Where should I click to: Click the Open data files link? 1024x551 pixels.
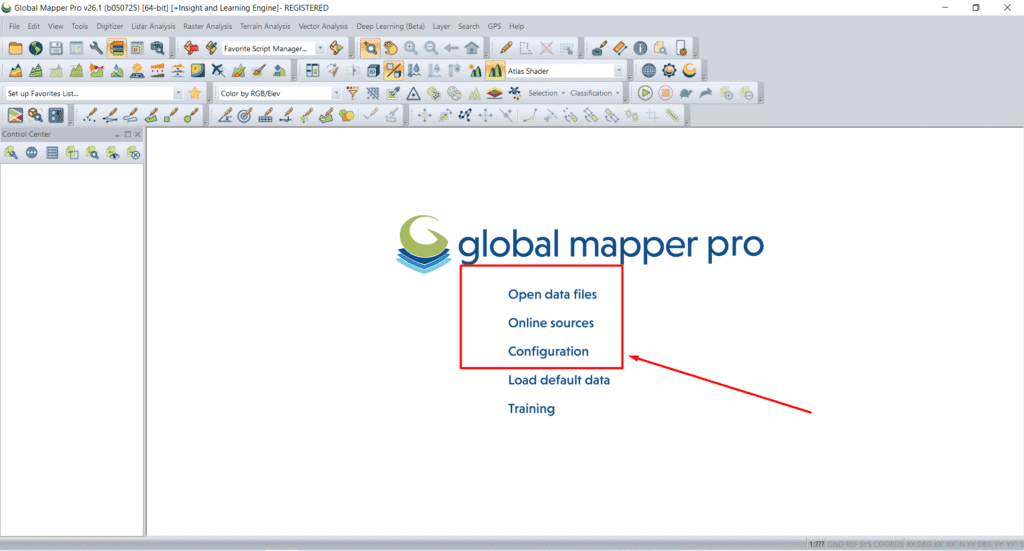click(x=552, y=294)
